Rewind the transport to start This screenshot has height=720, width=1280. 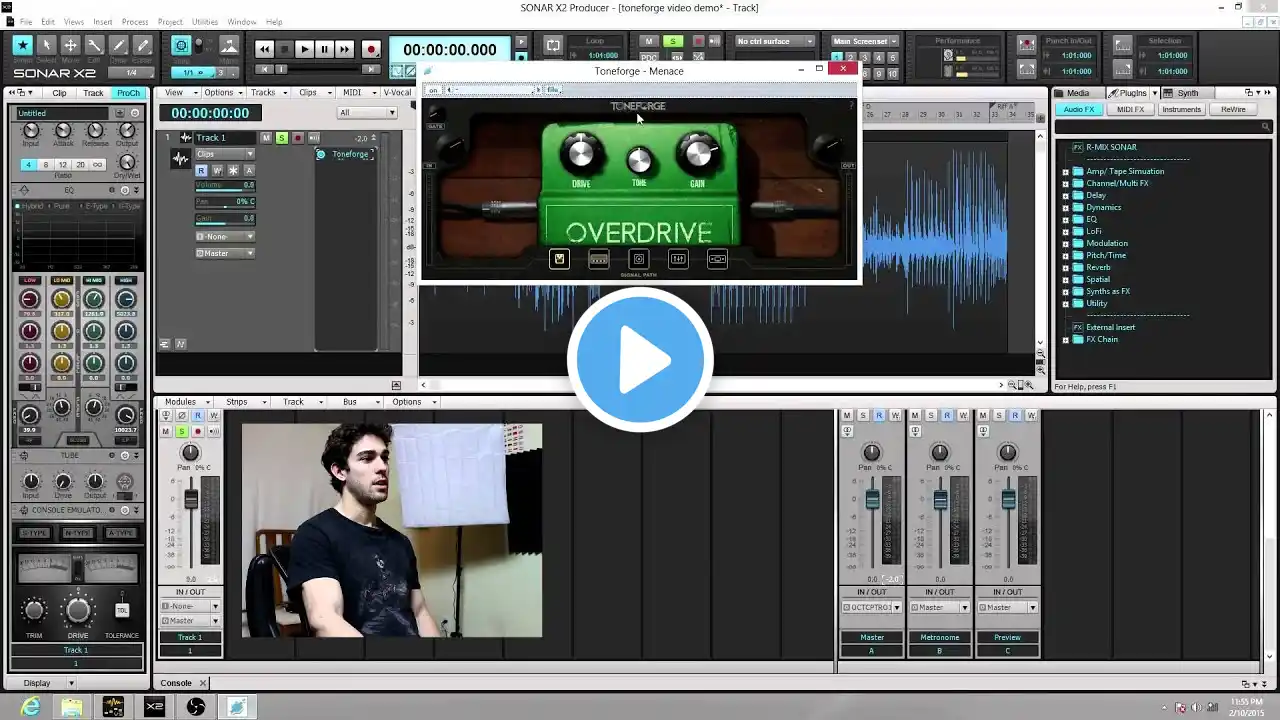coord(264,49)
